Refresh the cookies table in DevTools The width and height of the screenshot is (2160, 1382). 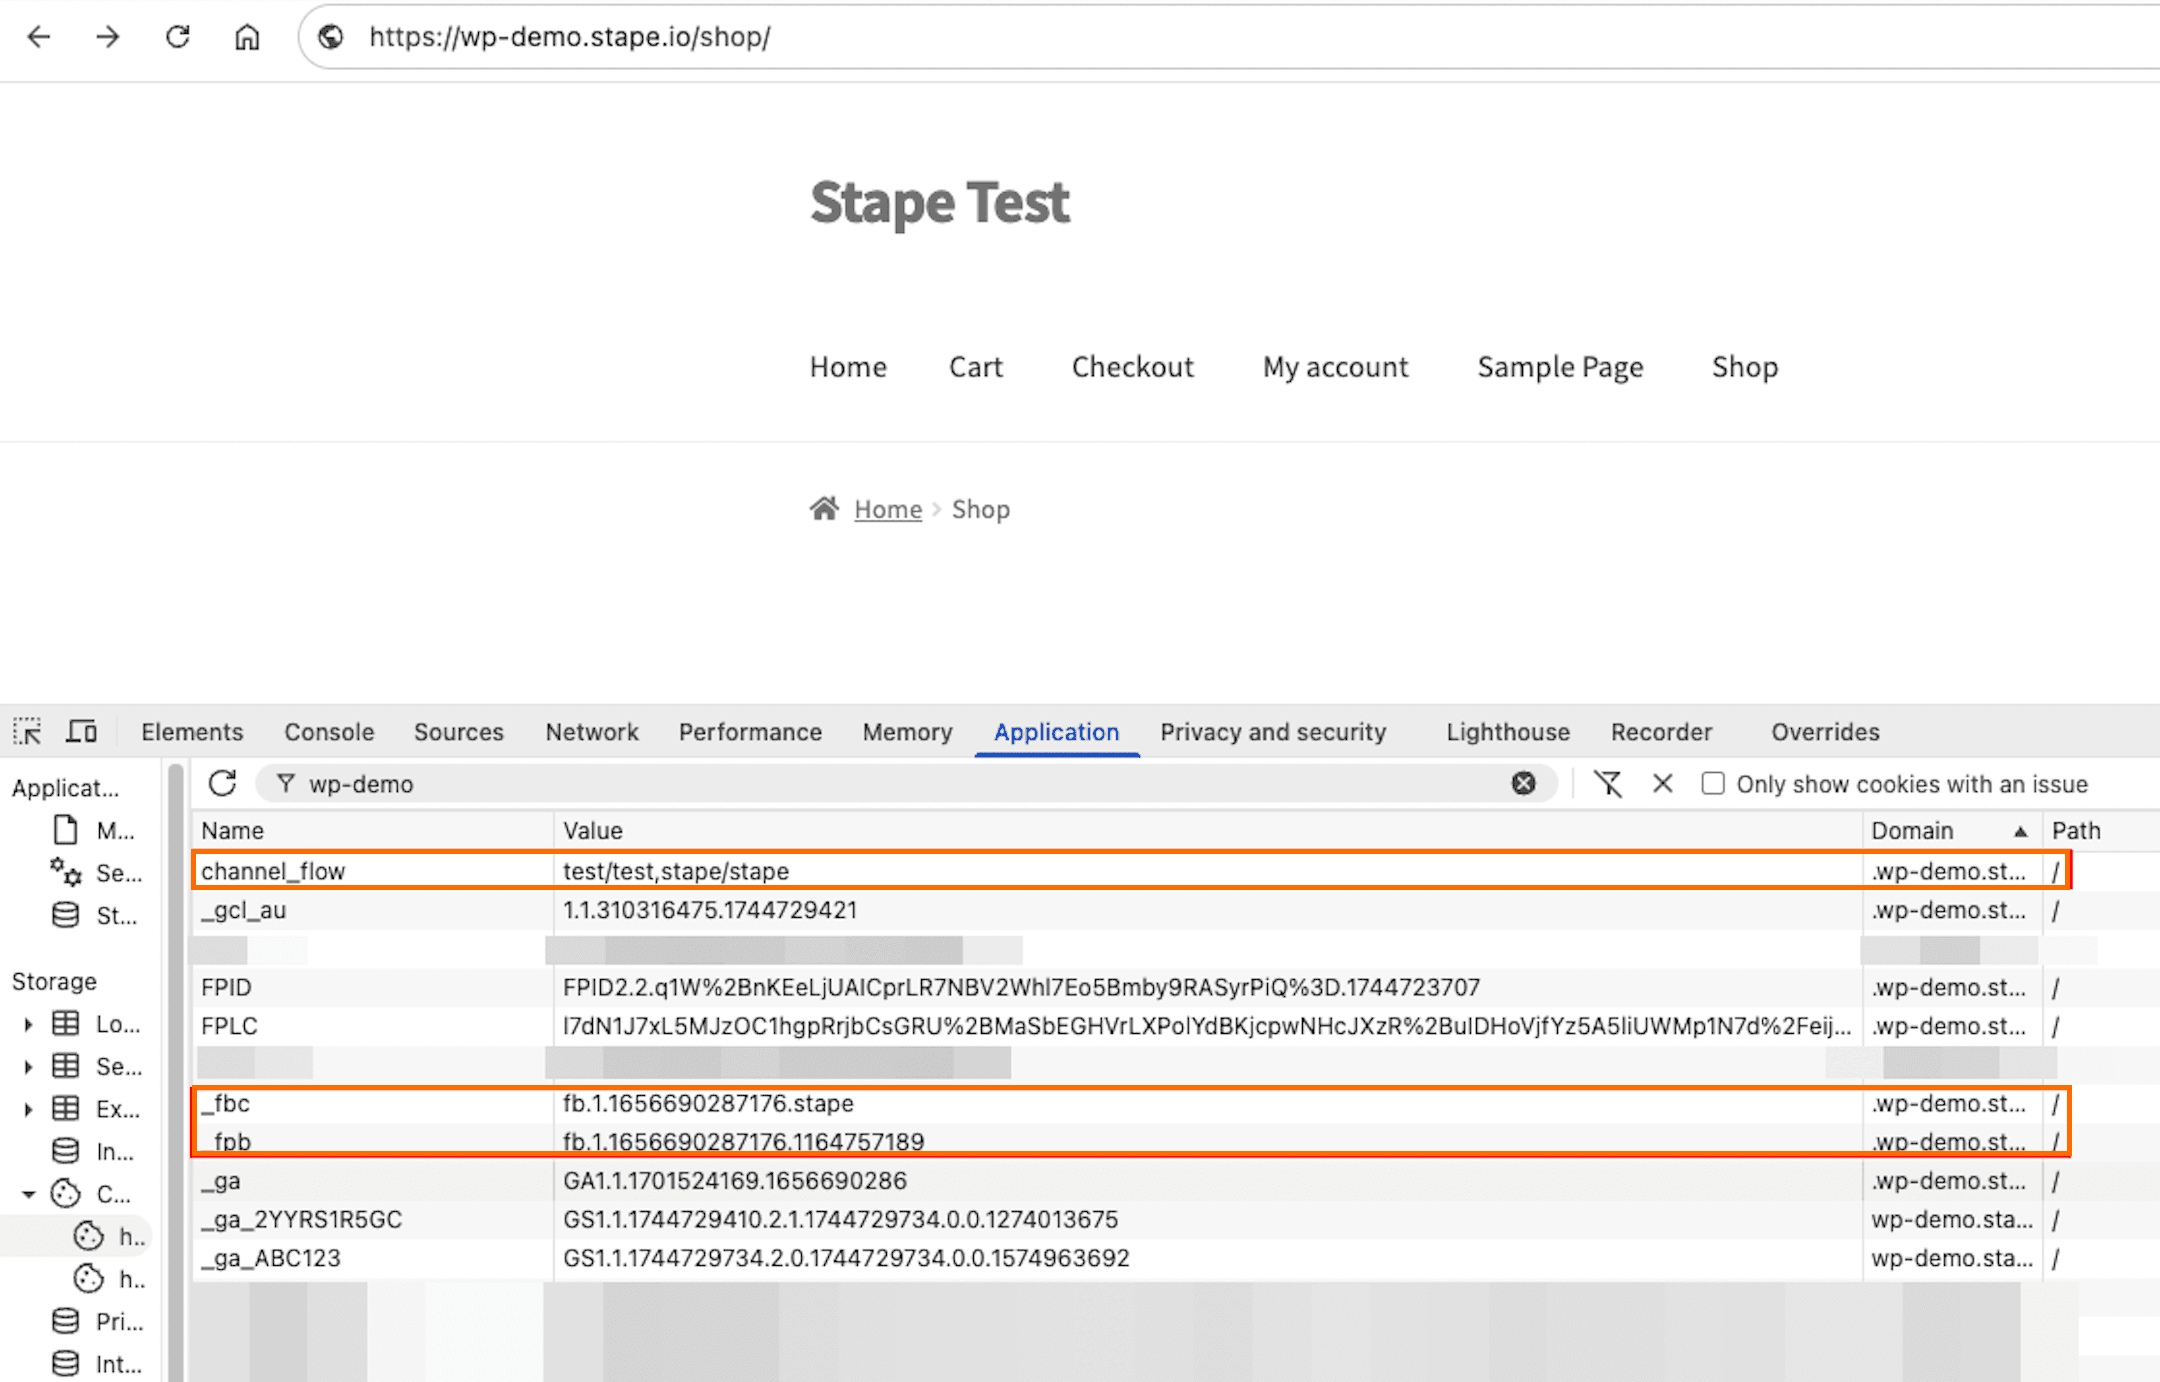[223, 784]
